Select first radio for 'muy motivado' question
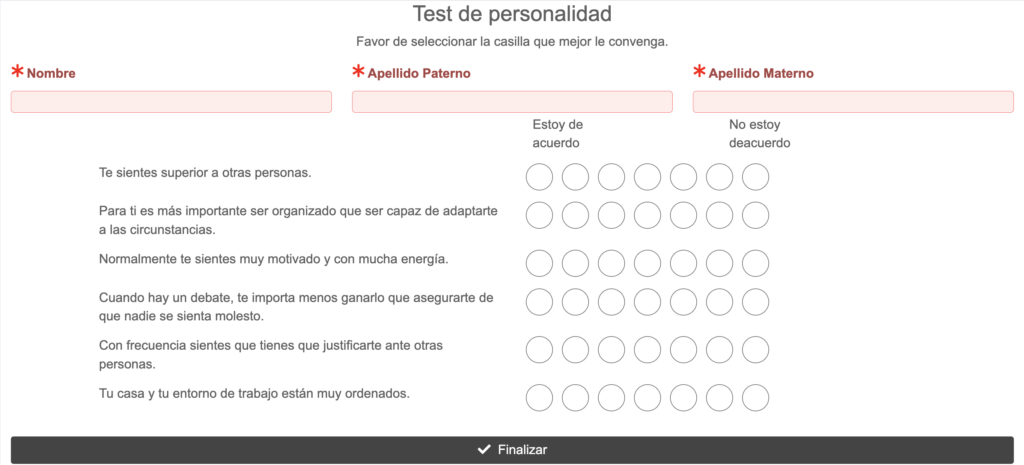Viewport: 1024px width, 465px height. coord(539,263)
